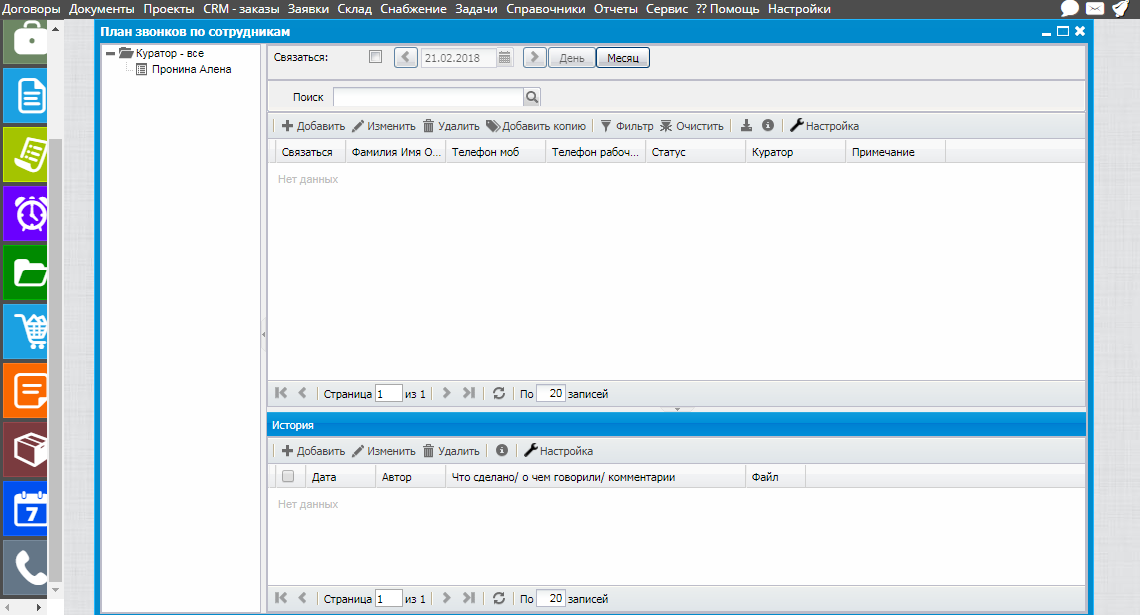Open the CRM - заказы menu
This screenshot has height=615, width=1140.
(241, 9)
